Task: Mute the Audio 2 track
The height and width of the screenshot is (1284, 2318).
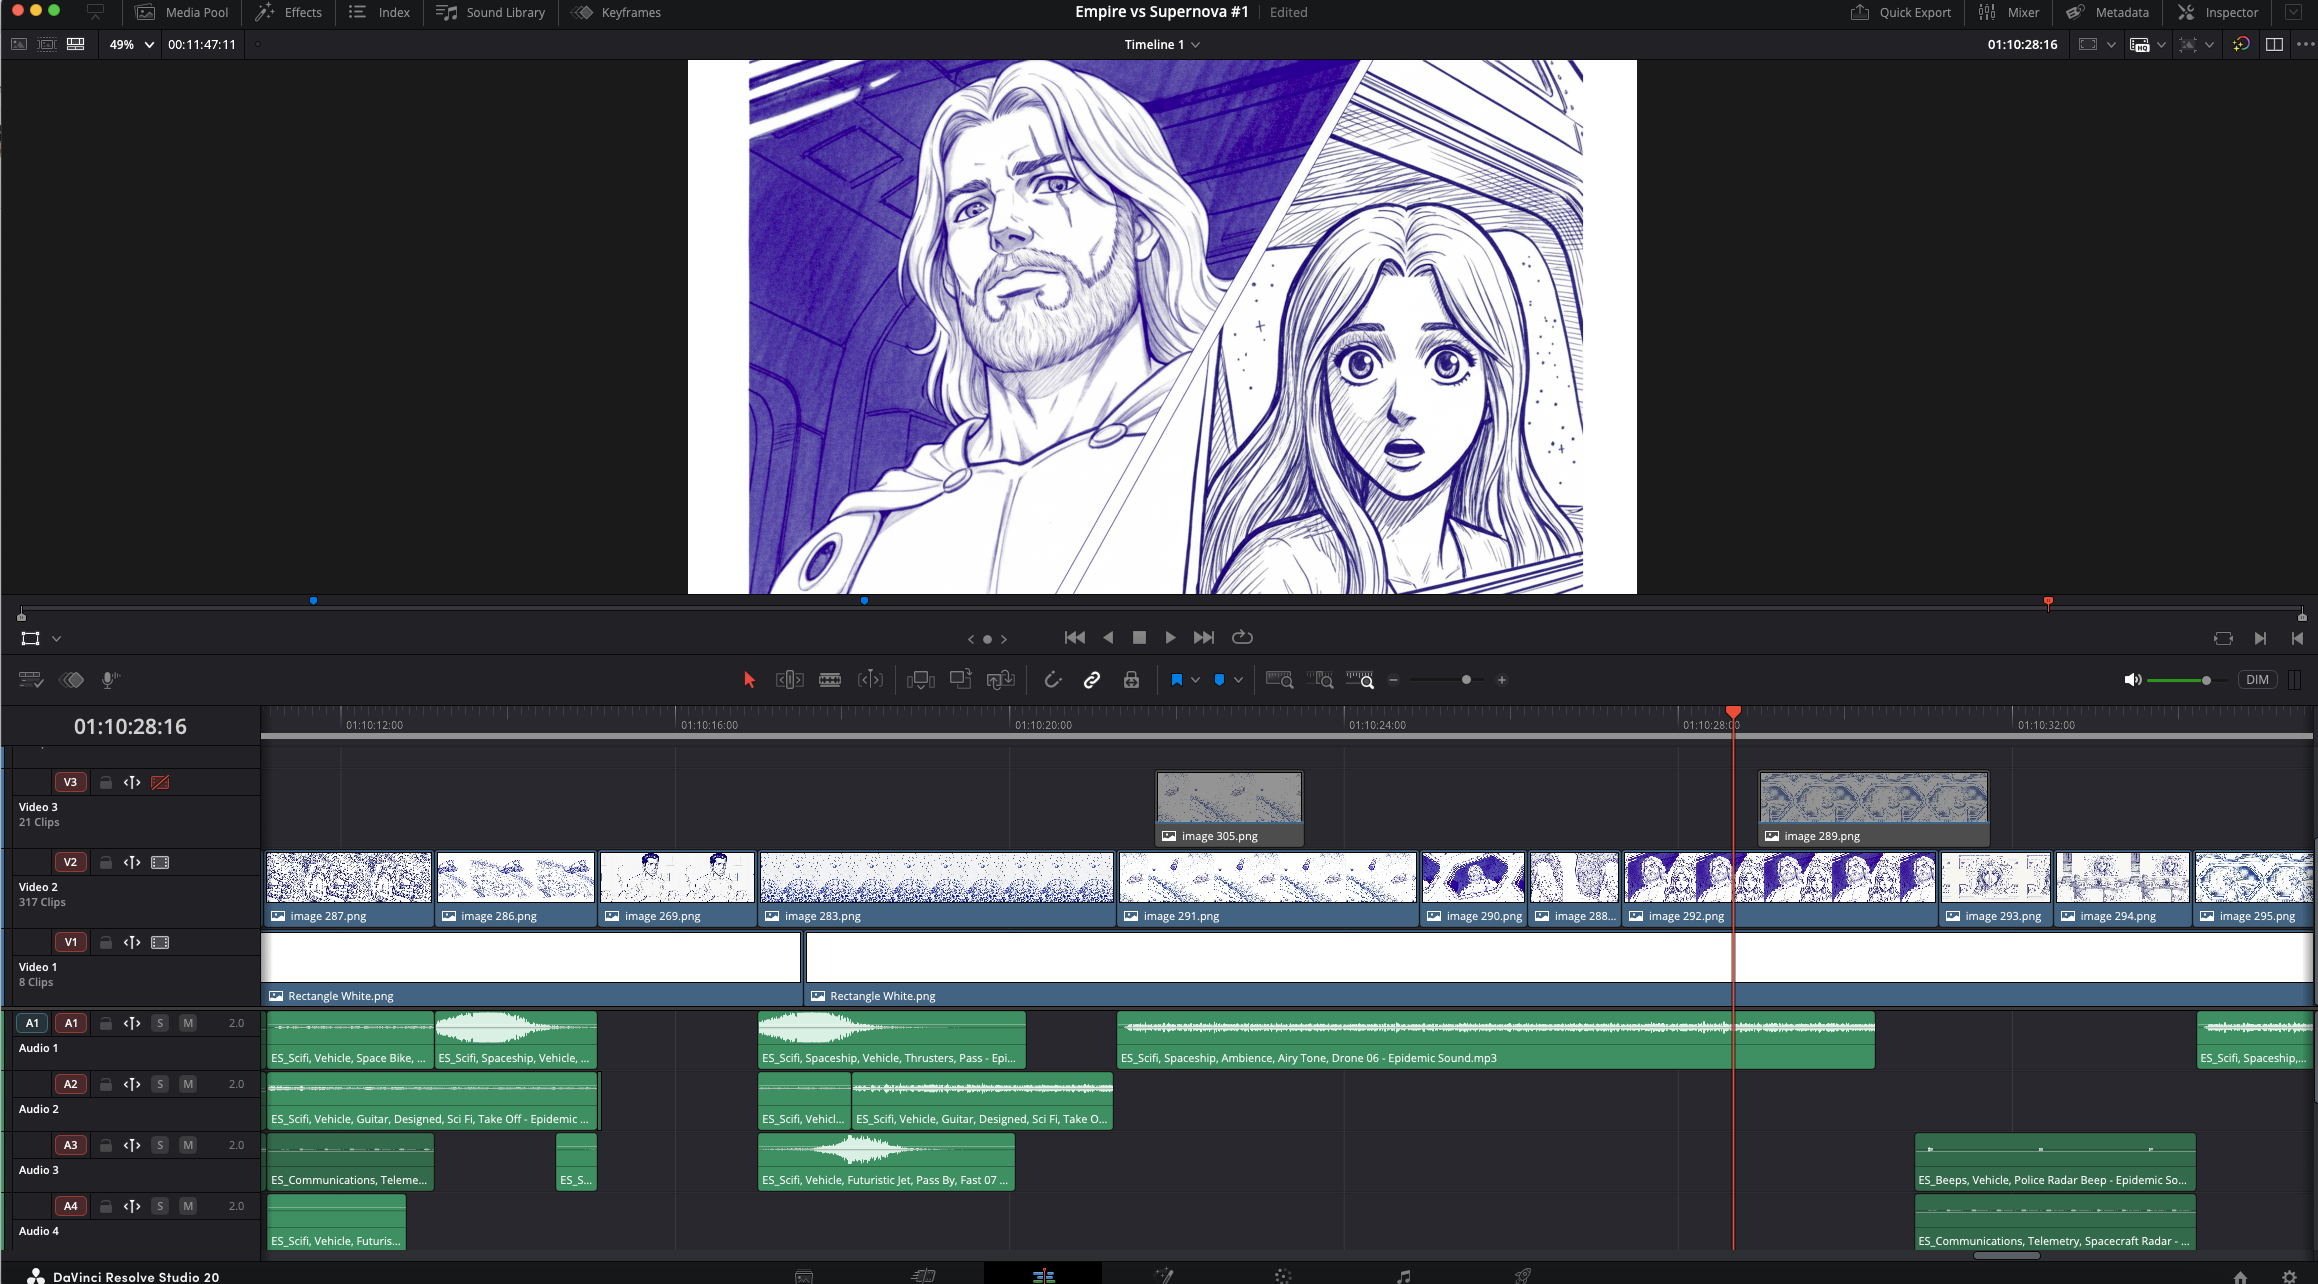Action: [x=188, y=1084]
